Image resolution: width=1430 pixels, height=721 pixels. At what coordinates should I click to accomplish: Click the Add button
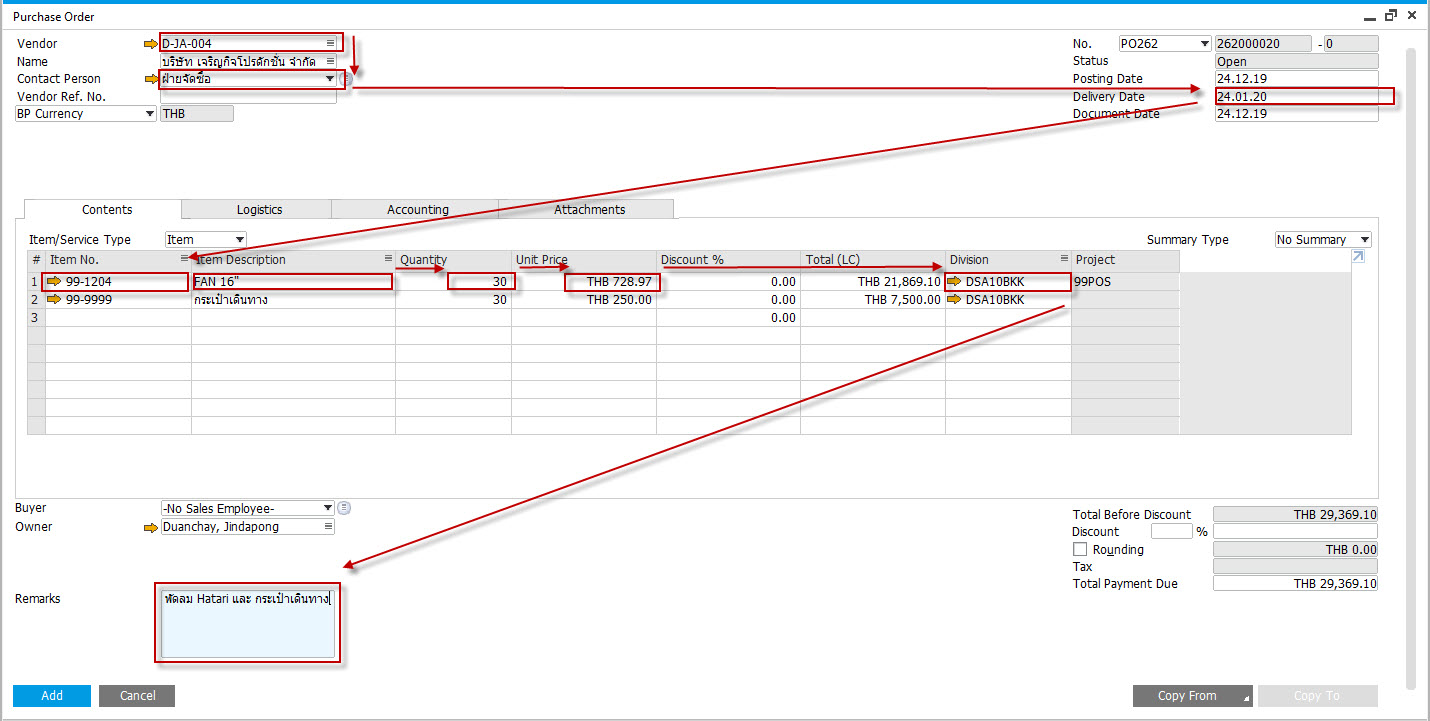pyautogui.click(x=52, y=696)
